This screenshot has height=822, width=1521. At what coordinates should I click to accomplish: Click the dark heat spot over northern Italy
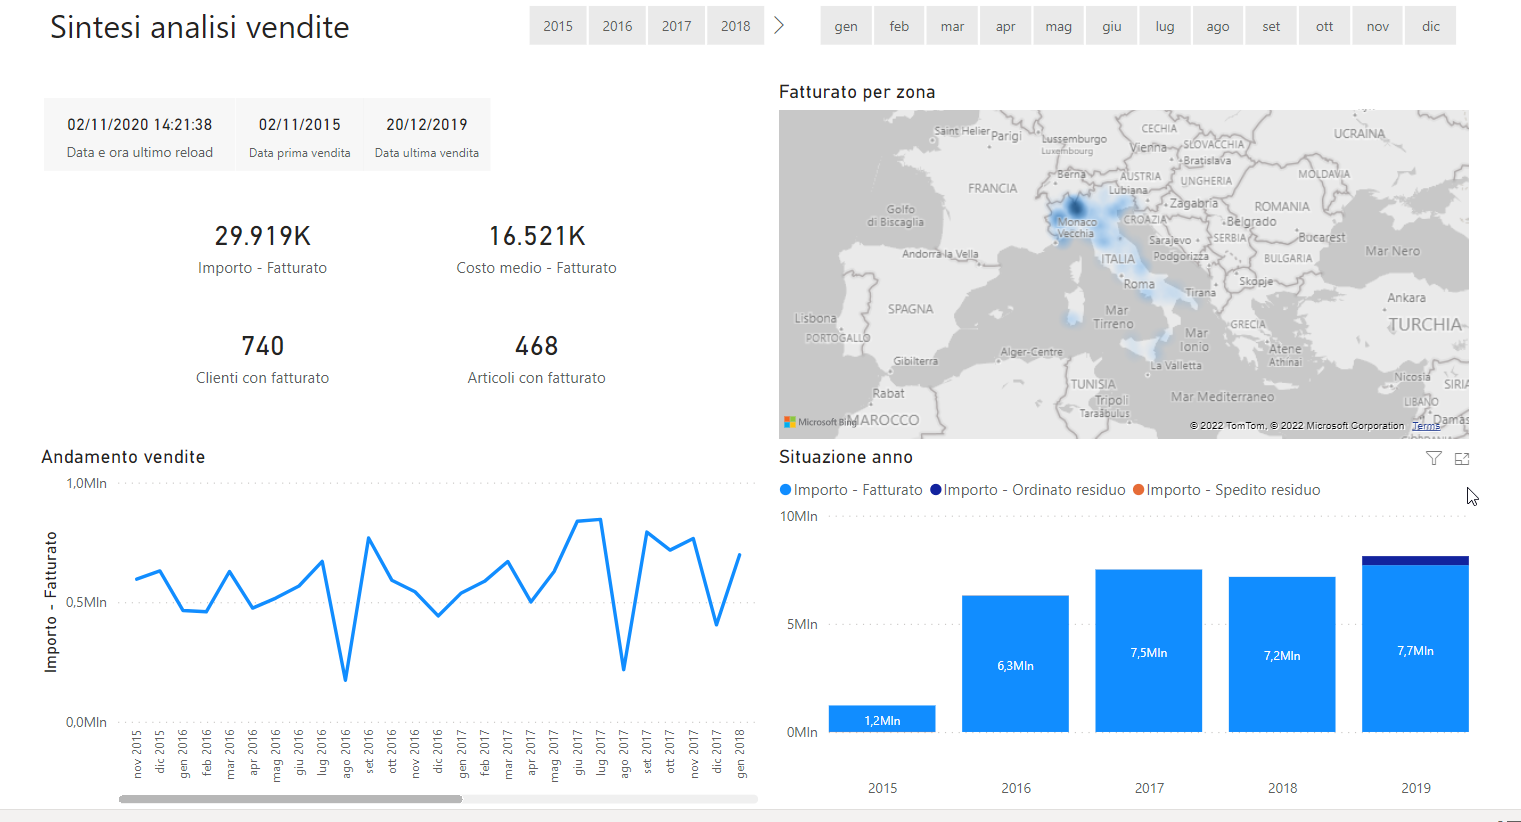(x=1075, y=208)
